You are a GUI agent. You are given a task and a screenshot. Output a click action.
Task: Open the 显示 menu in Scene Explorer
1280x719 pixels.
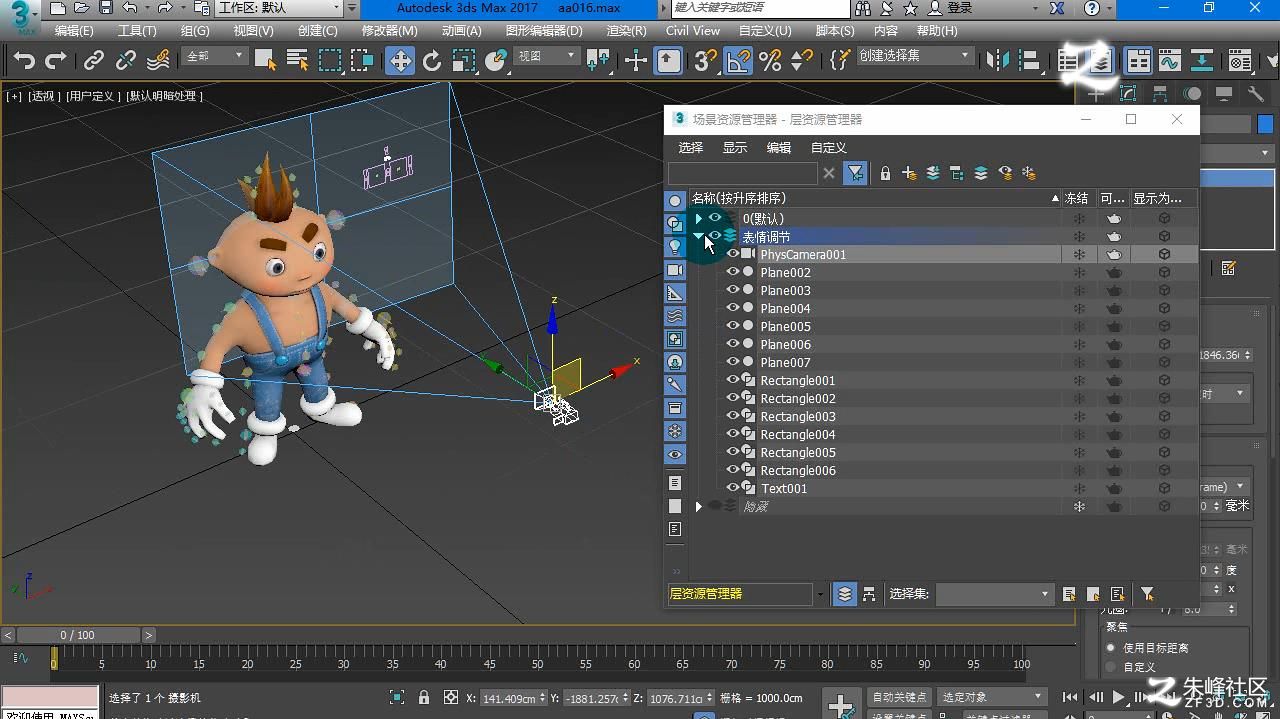pyautogui.click(x=735, y=147)
